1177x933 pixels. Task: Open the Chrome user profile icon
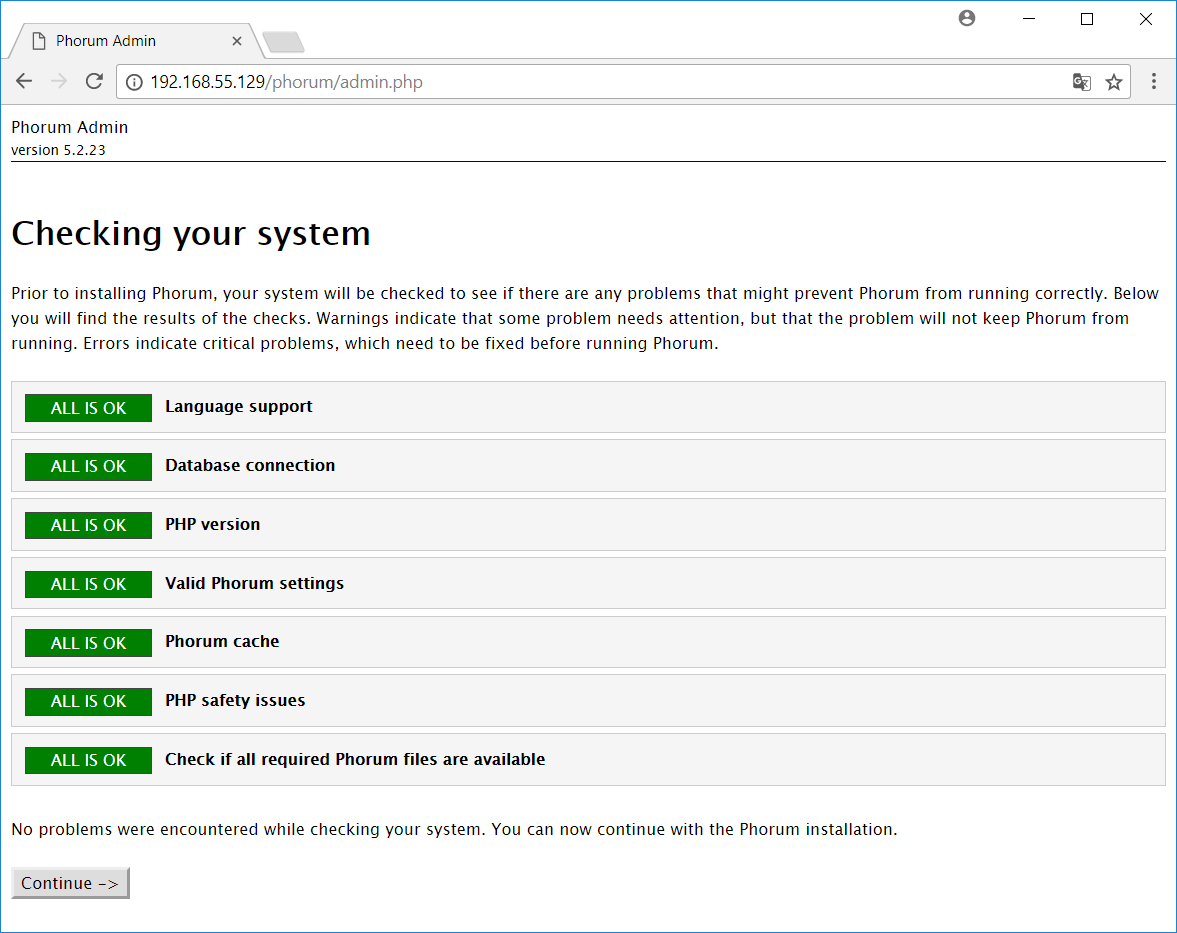click(x=967, y=18)
